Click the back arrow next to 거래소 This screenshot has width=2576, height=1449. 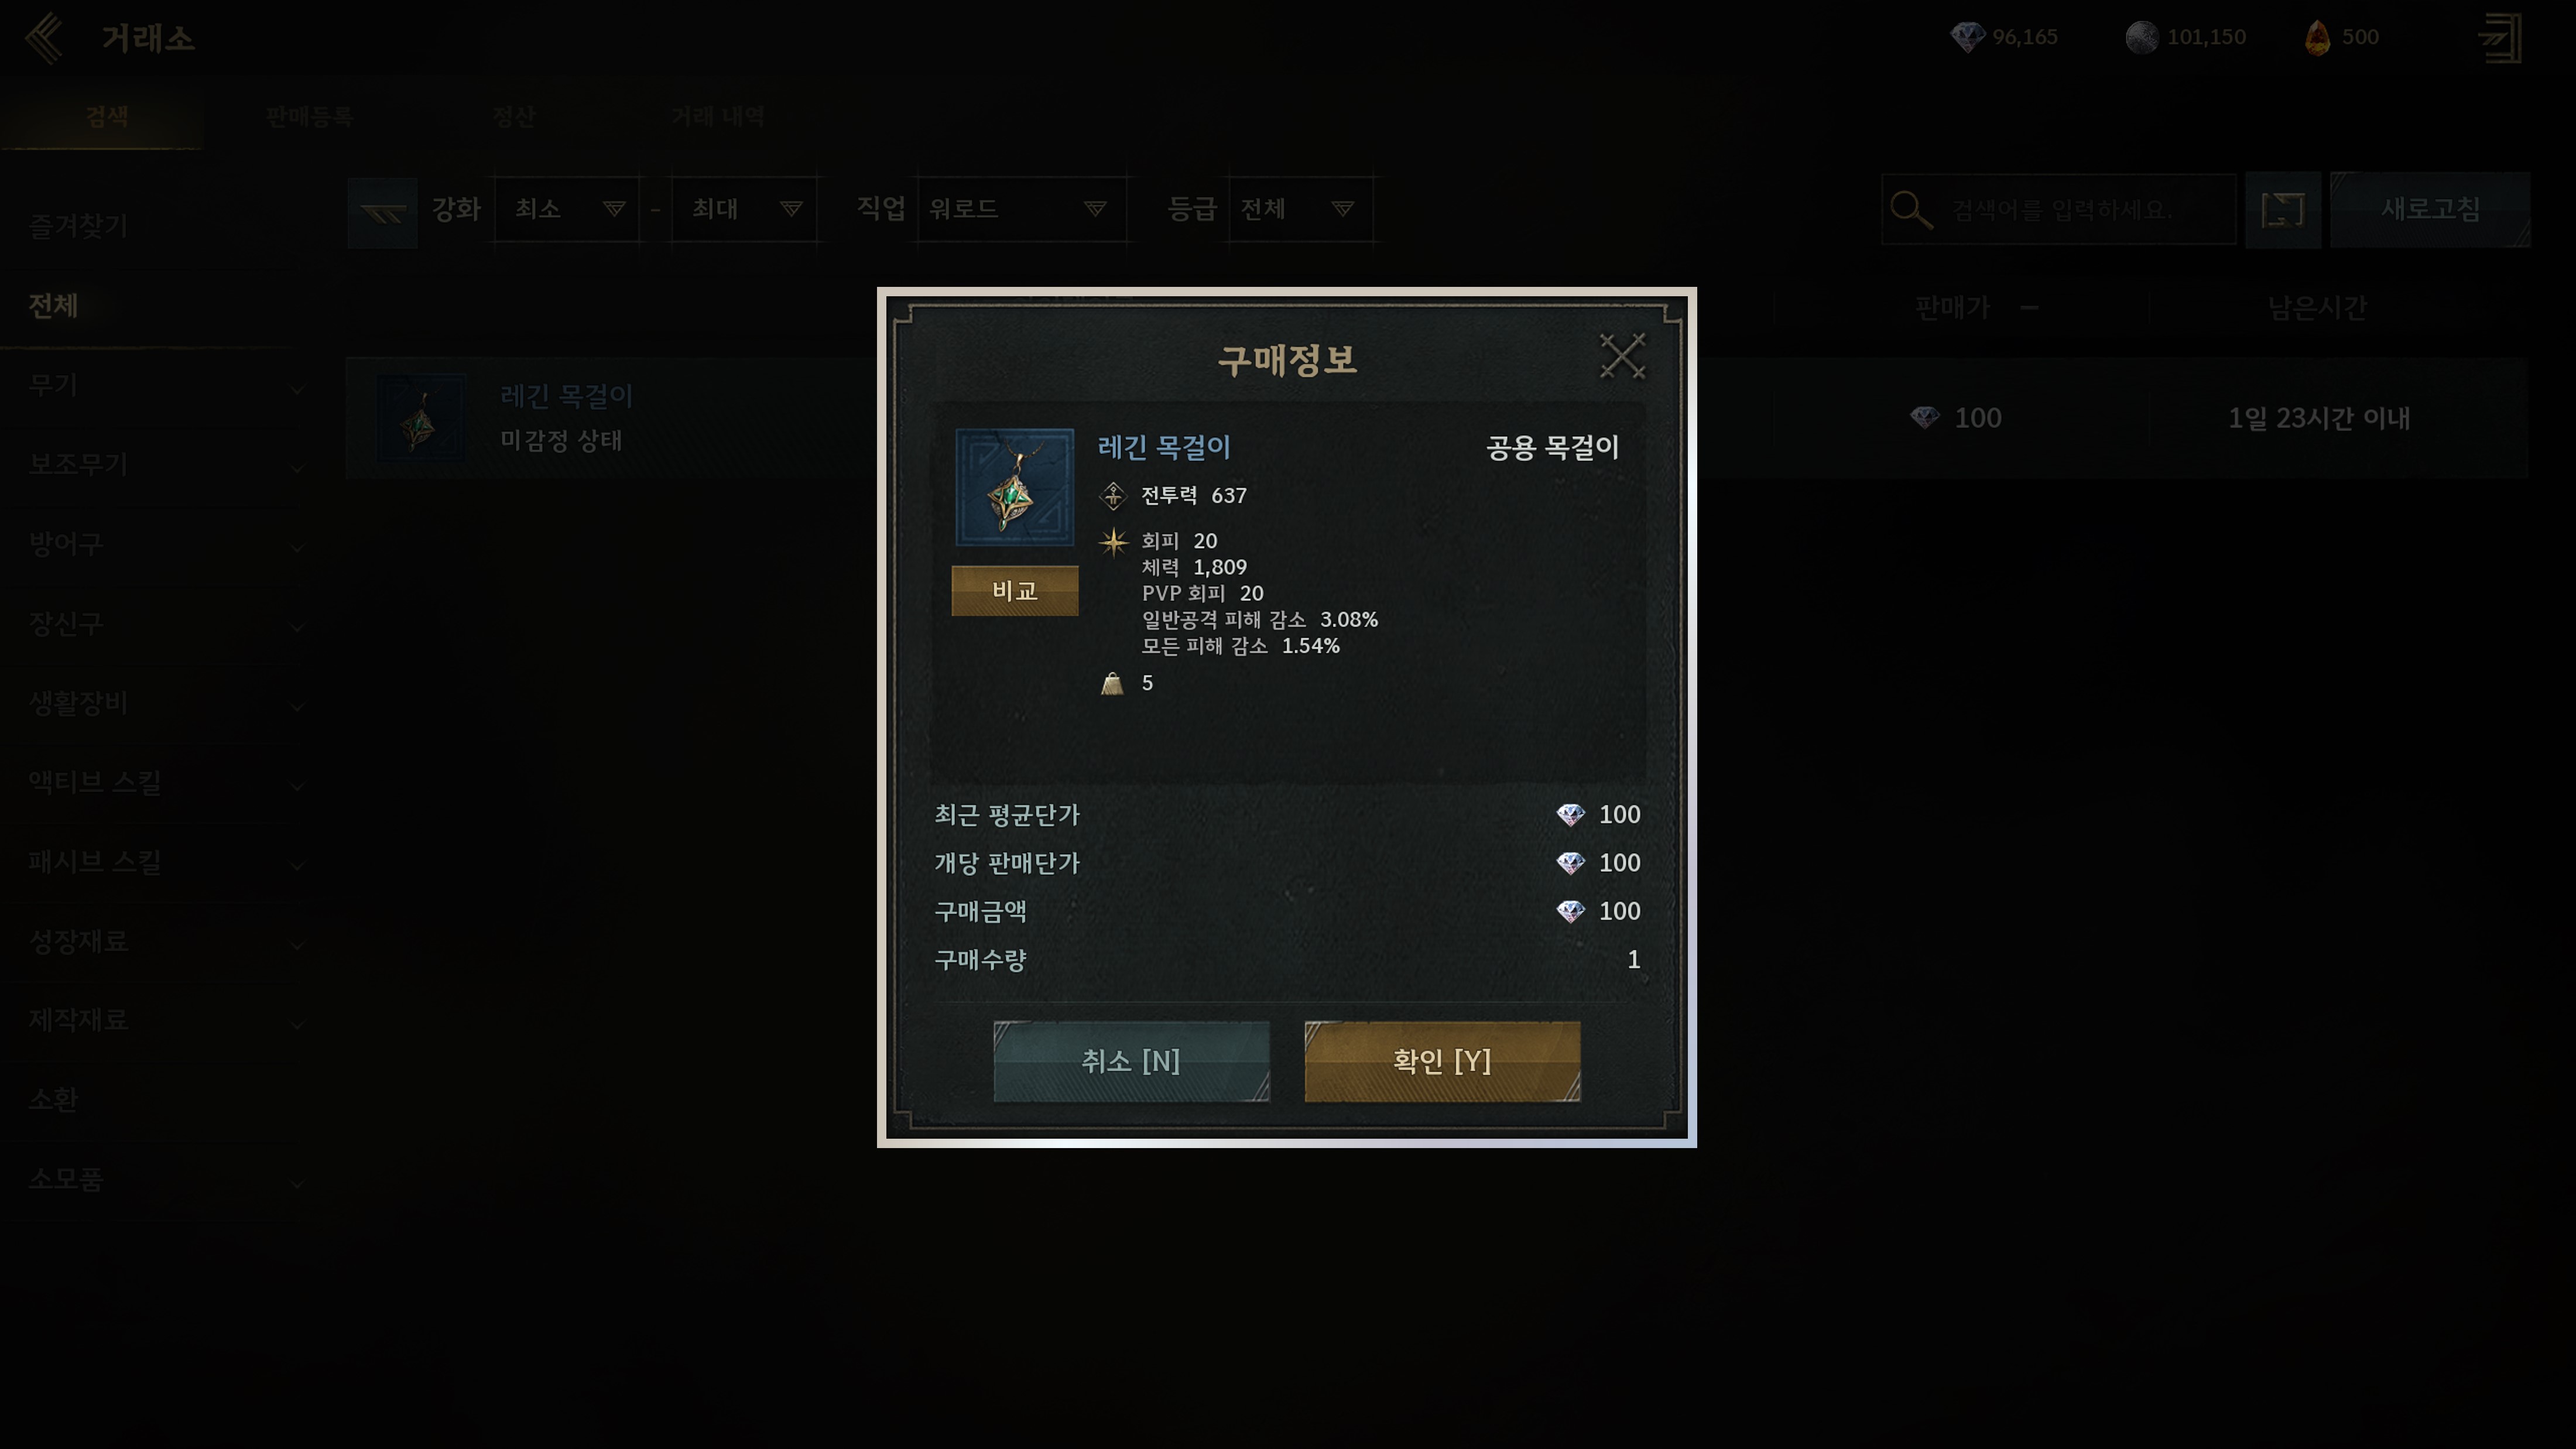tap(44, 38)
